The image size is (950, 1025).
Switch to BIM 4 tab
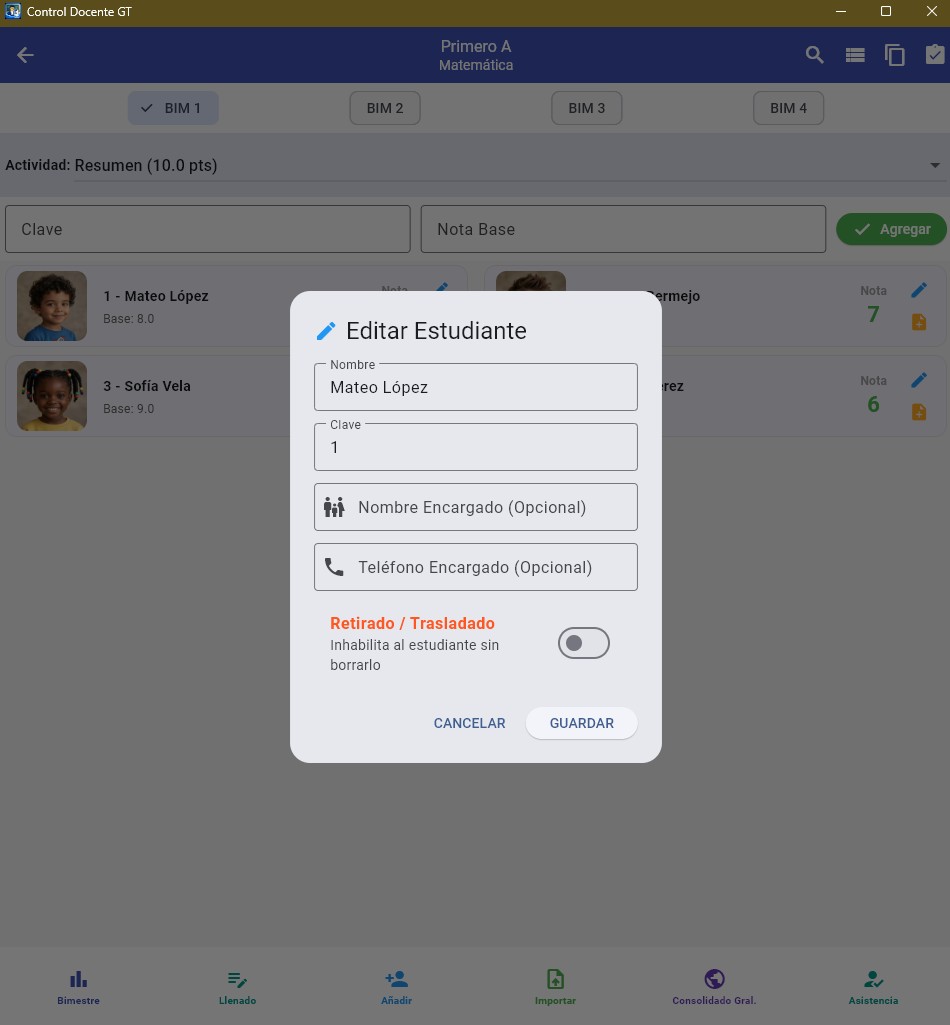pos(788,108)
